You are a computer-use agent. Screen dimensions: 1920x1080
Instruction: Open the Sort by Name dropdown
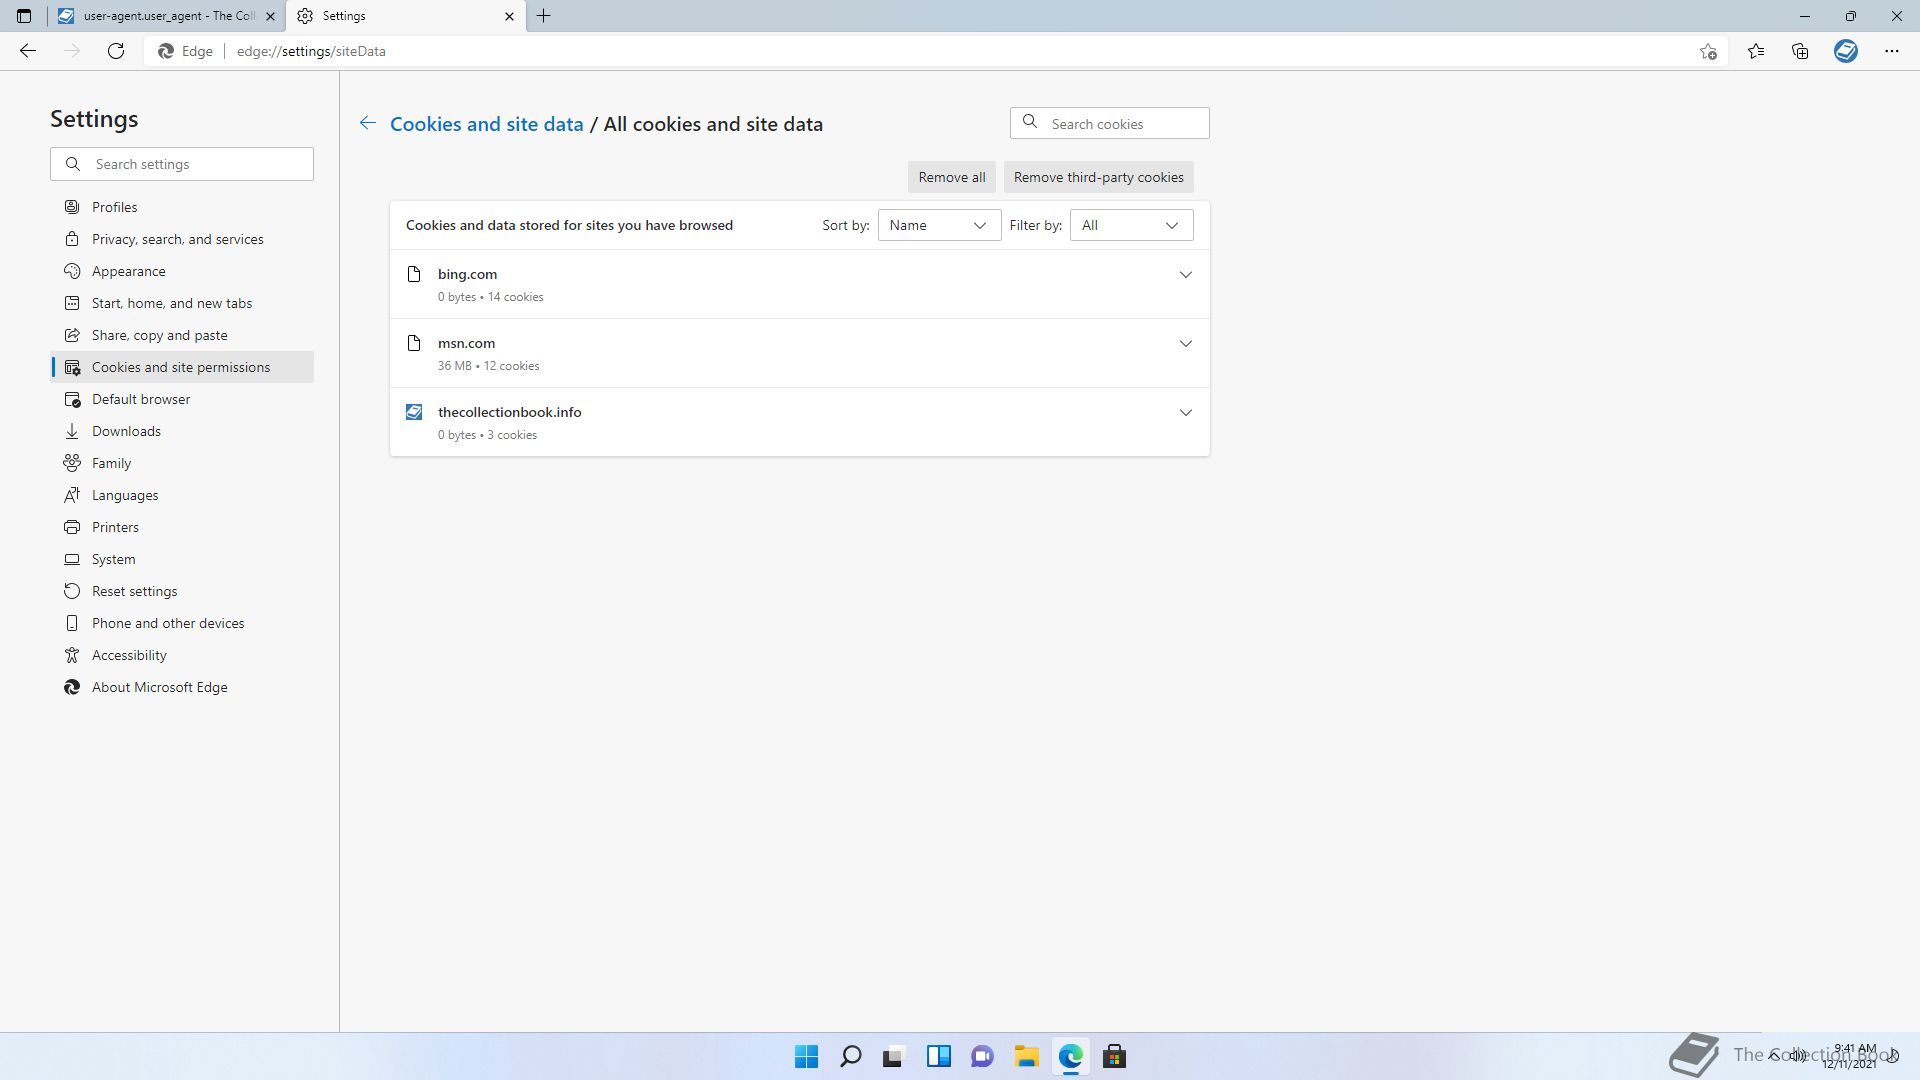pos(939,225)
